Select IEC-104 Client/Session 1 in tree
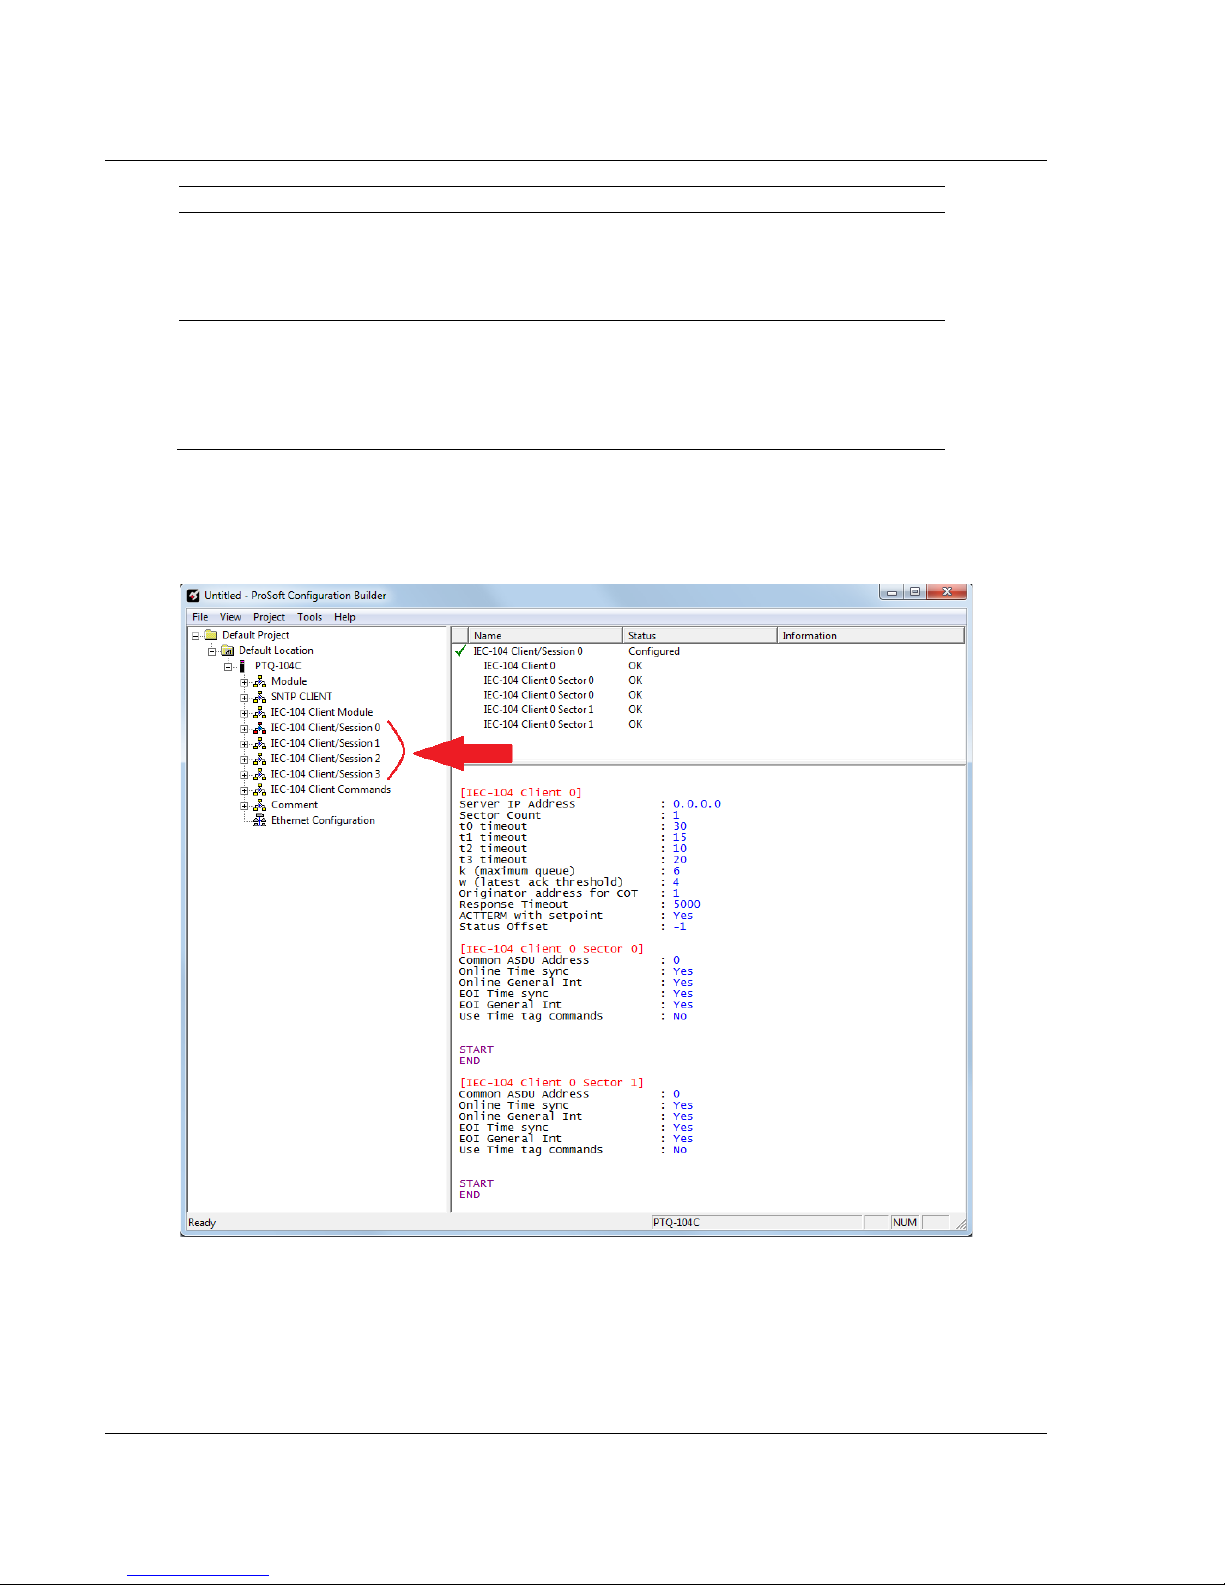The height and width of the screenshot is (1585, 1225). (x=325, y=743)
